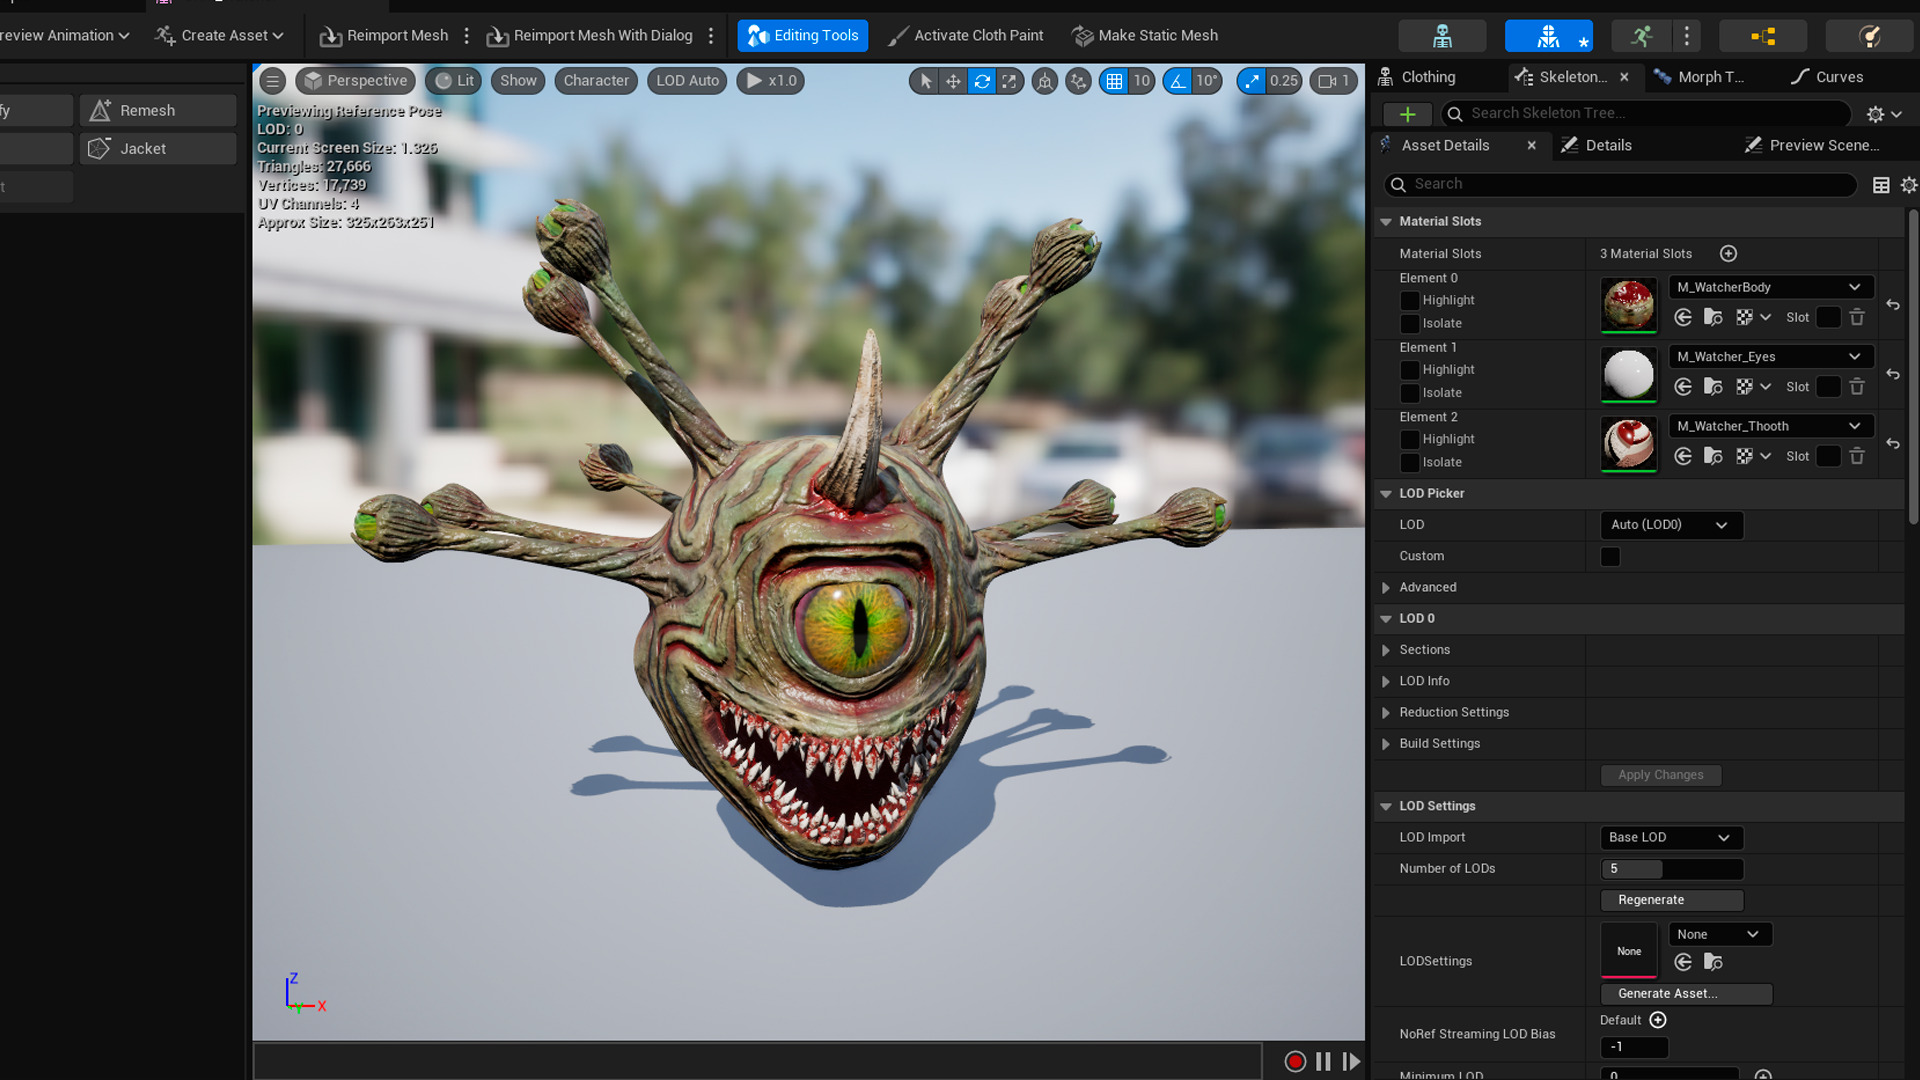The height and width of the screenshot is (1080, 1920).
Task: Open M_WatcherBody material dropdown
Action: tap(1771, 287)
